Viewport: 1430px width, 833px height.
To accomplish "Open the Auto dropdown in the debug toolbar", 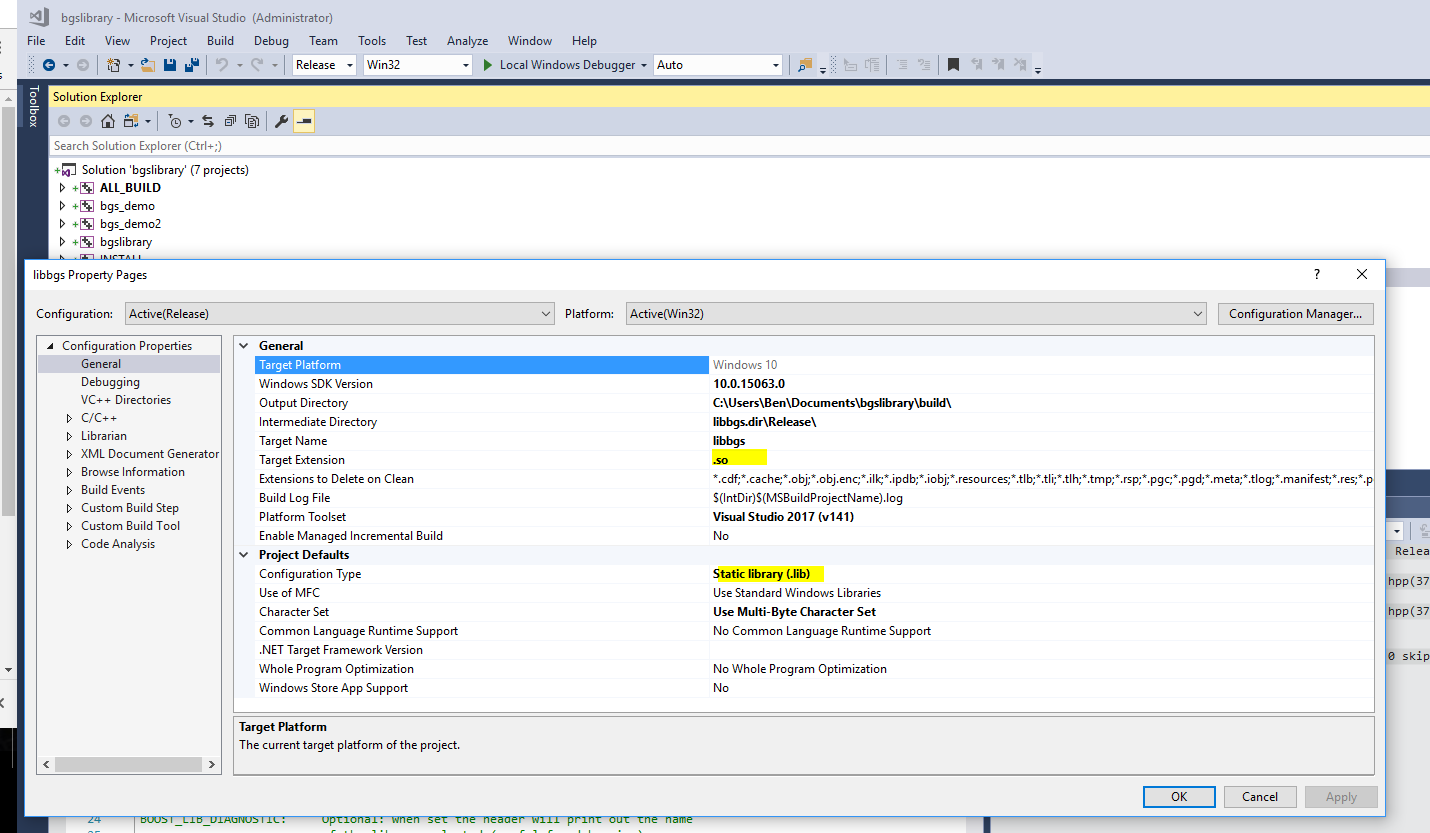I will tap(717, 65).
